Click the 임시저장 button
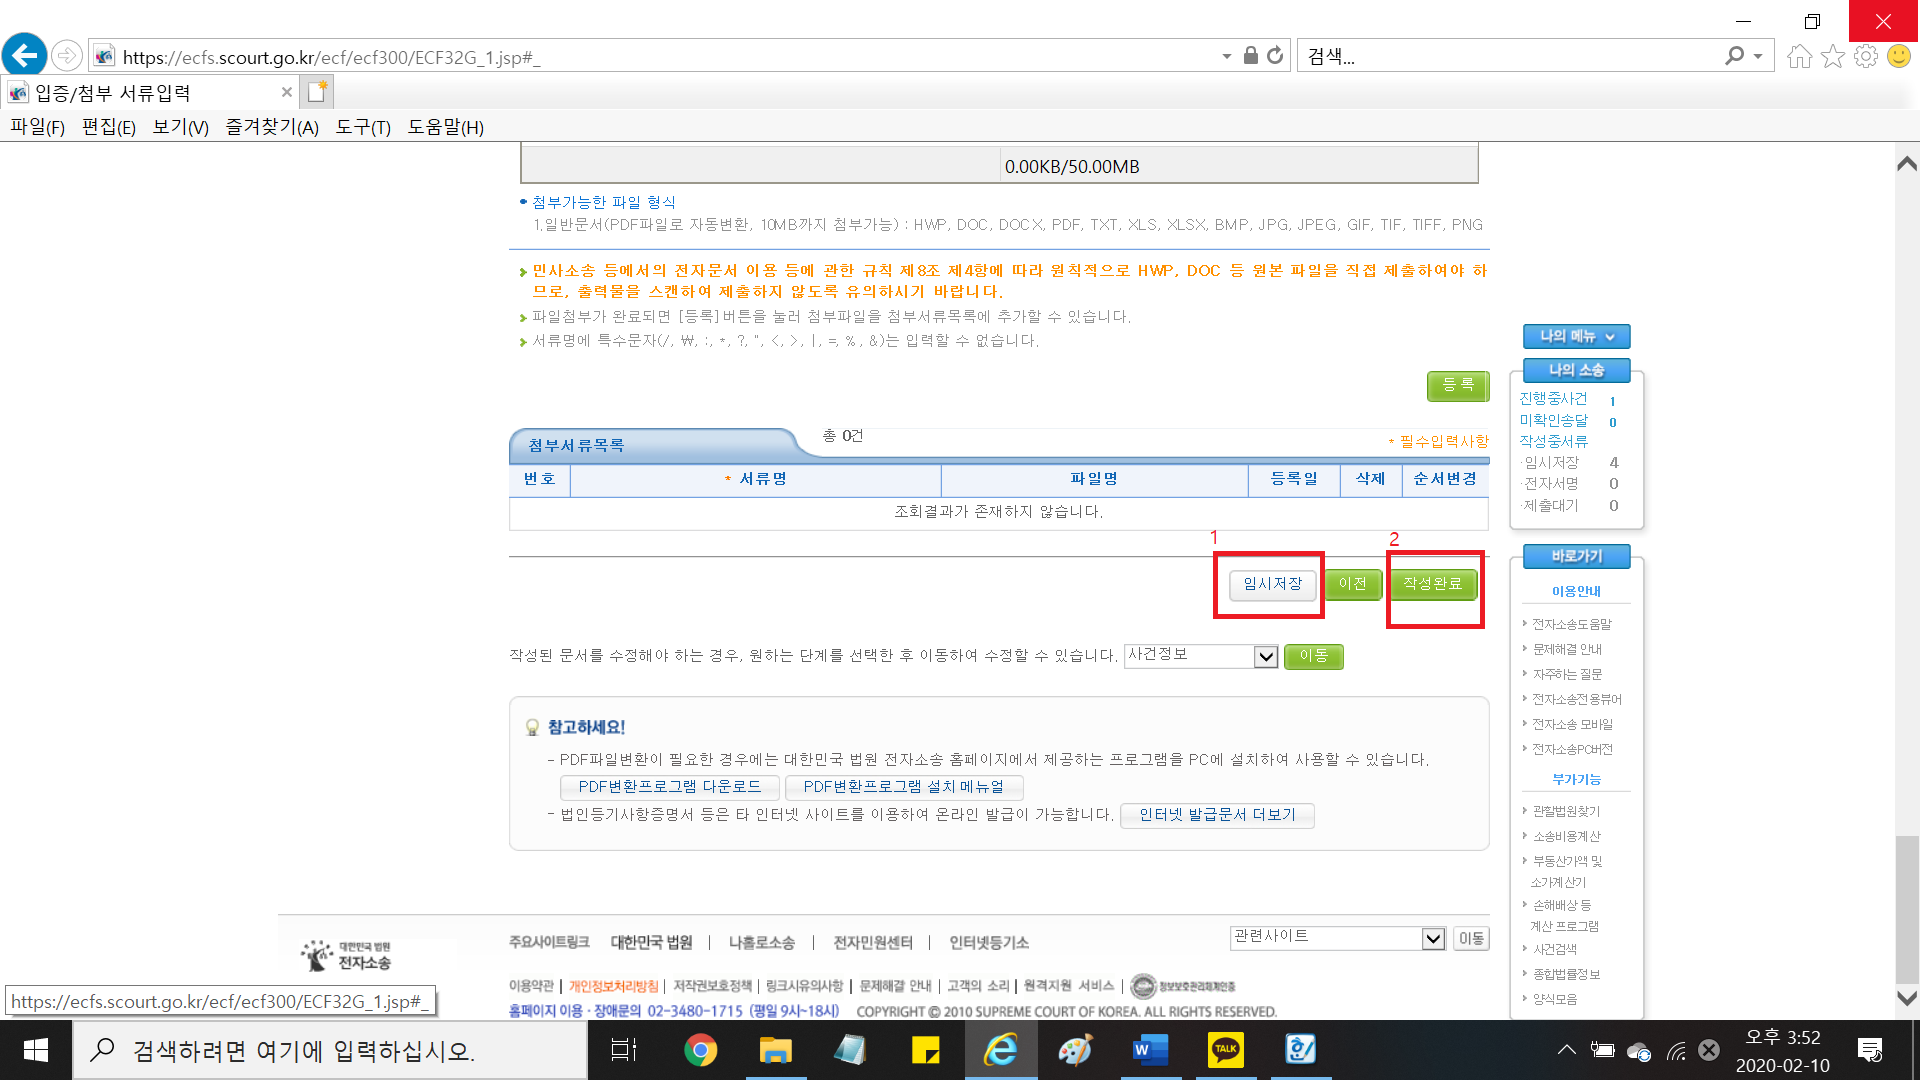The height and width of the screenshot is (1080, 1920). click(1272, 584)
